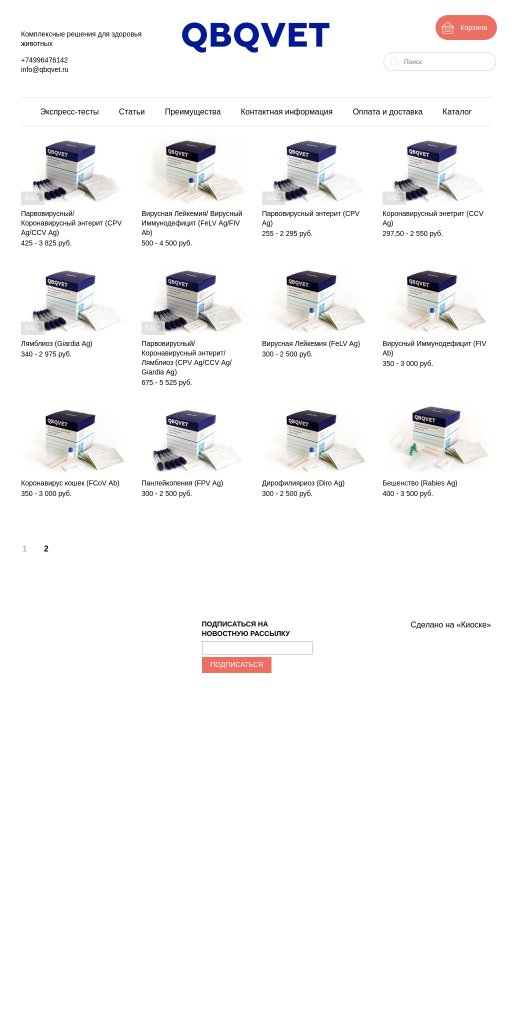Click SALE badge on Лямблиоз product
The height and width of the screenshot is (1024, 512).
(32, 327)
